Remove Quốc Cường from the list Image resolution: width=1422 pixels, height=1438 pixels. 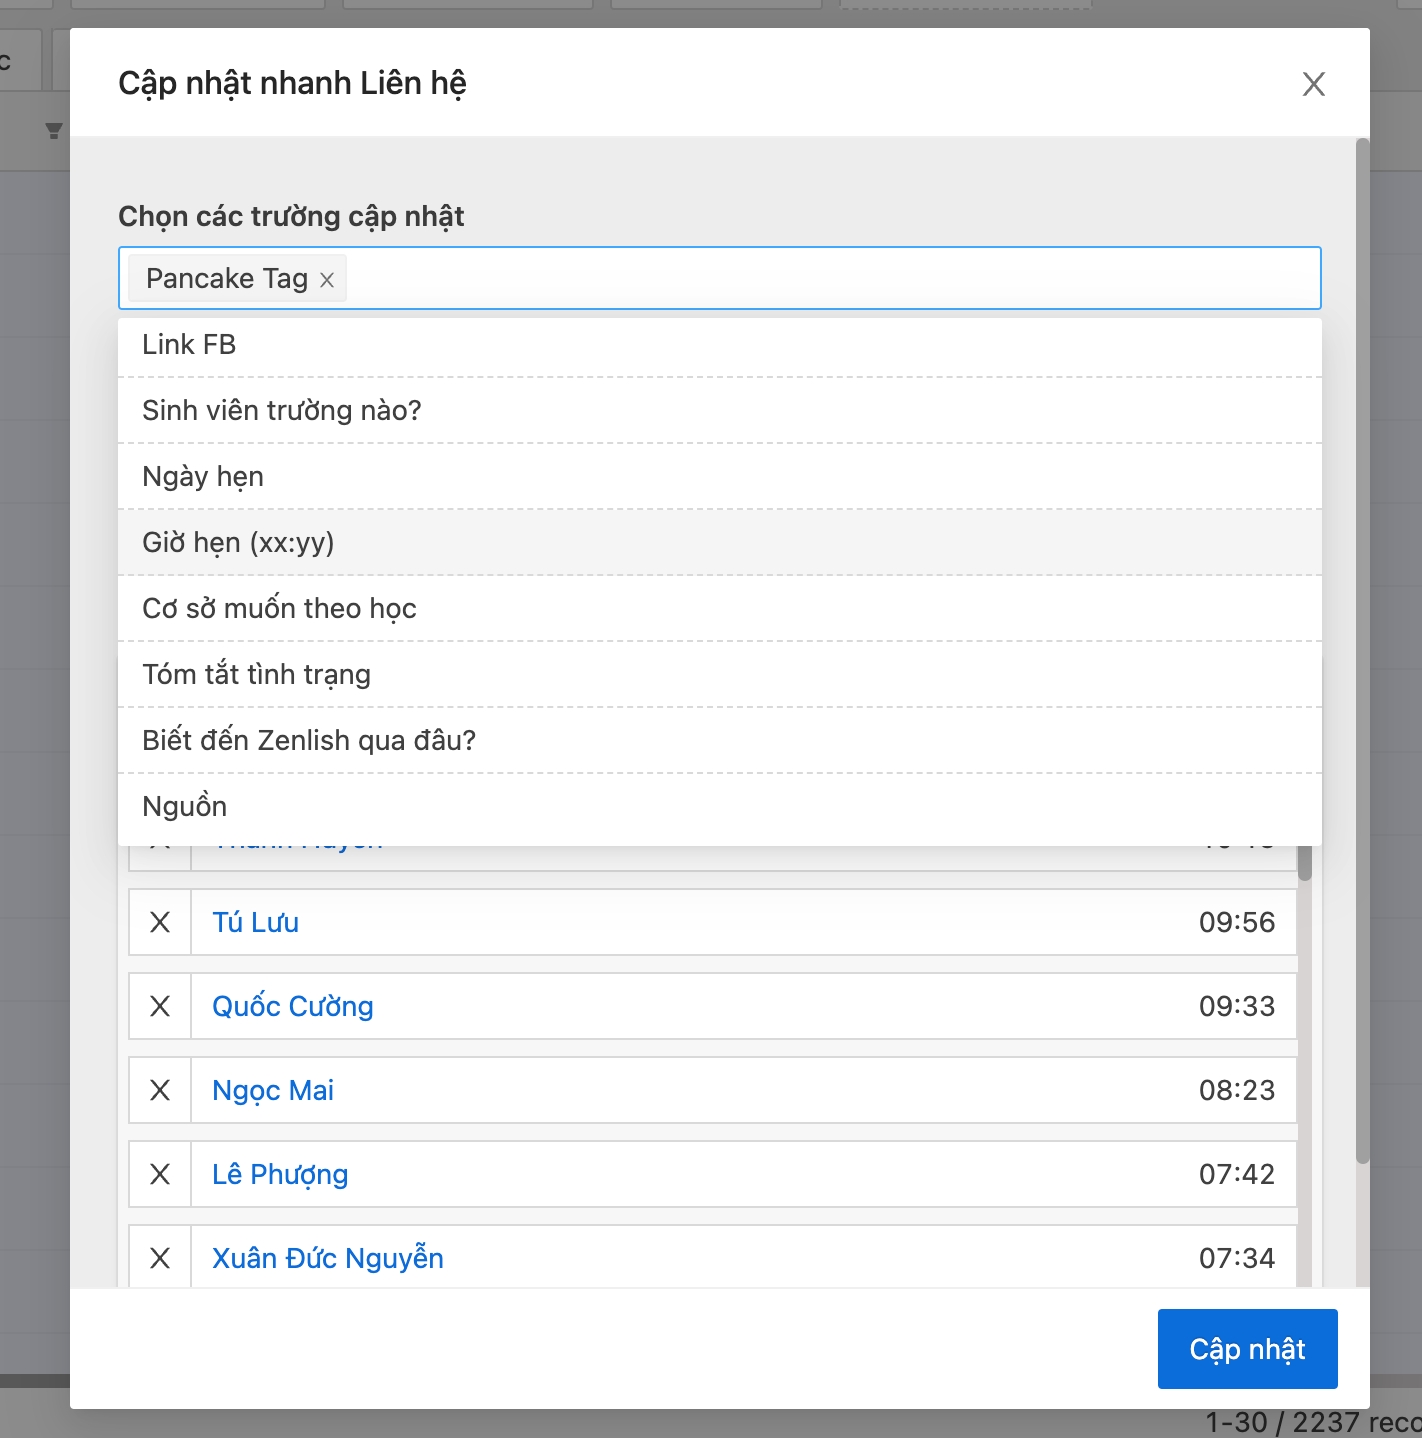160,1006
